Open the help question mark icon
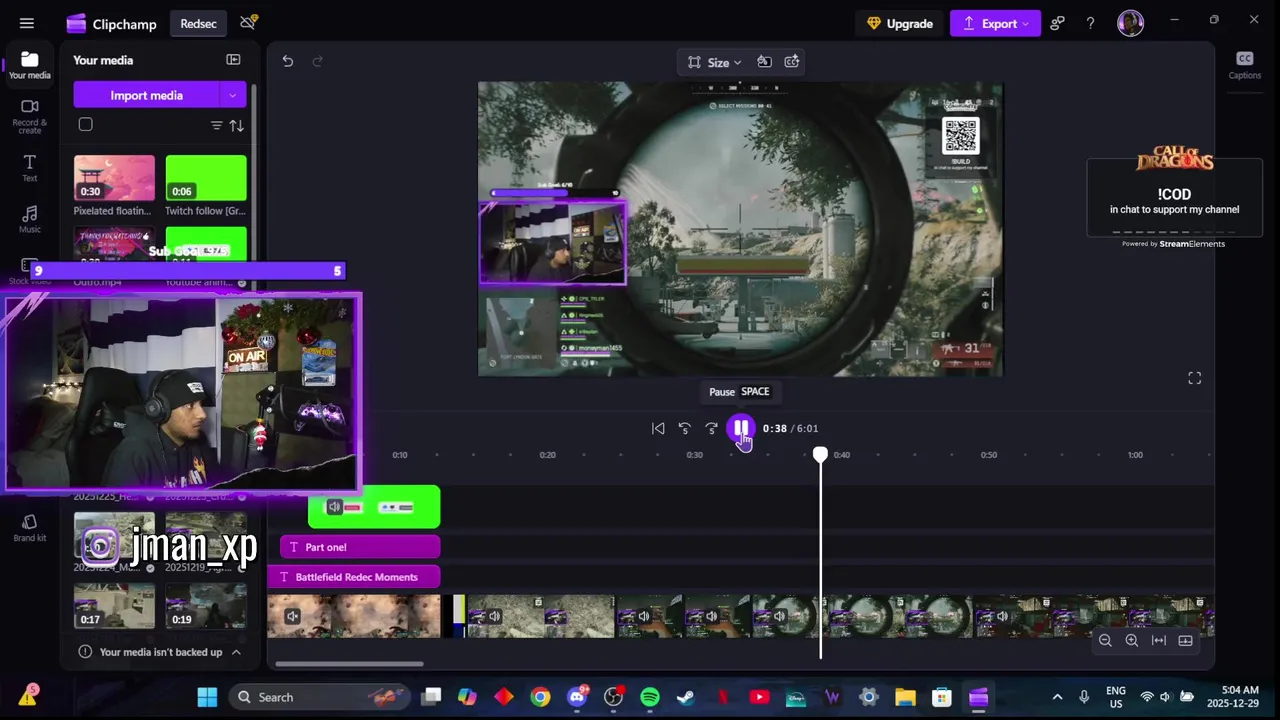 pos(1090,23)
